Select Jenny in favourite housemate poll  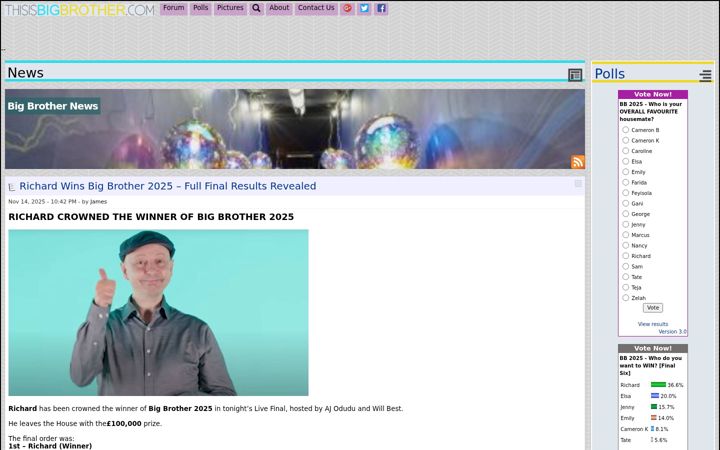point(625,225)
